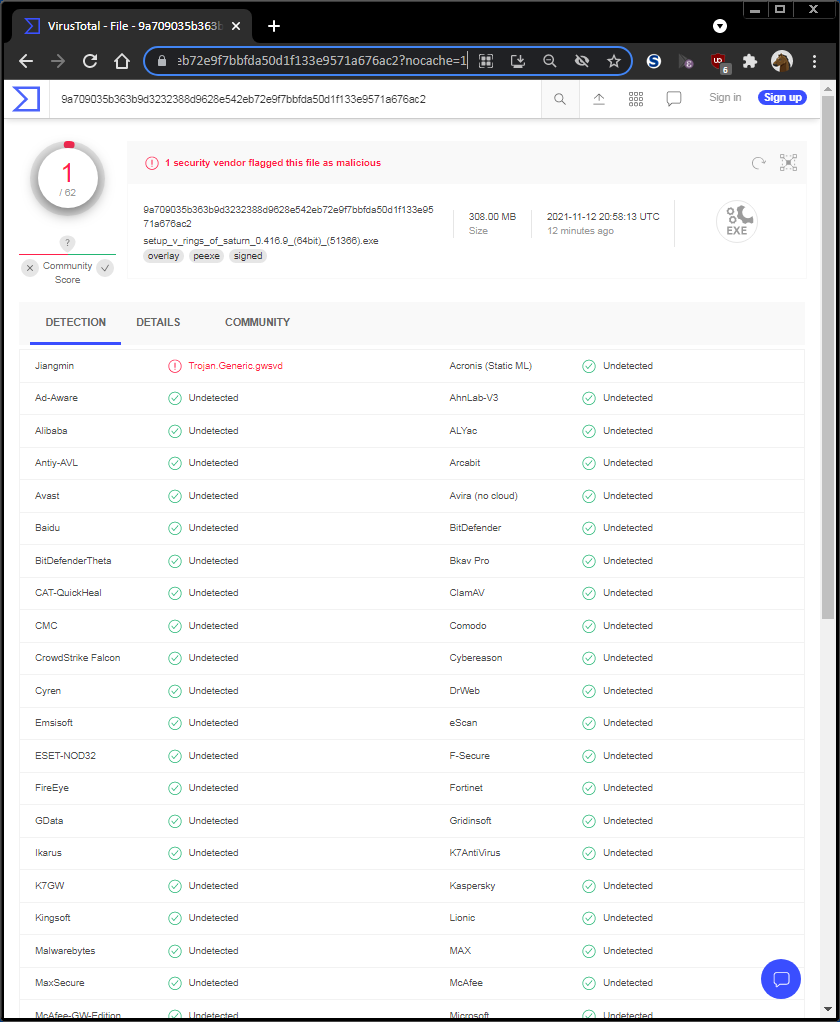Screen dimensions: 840x1022
Task: Click the peexe tag
Action: point(207,256)
